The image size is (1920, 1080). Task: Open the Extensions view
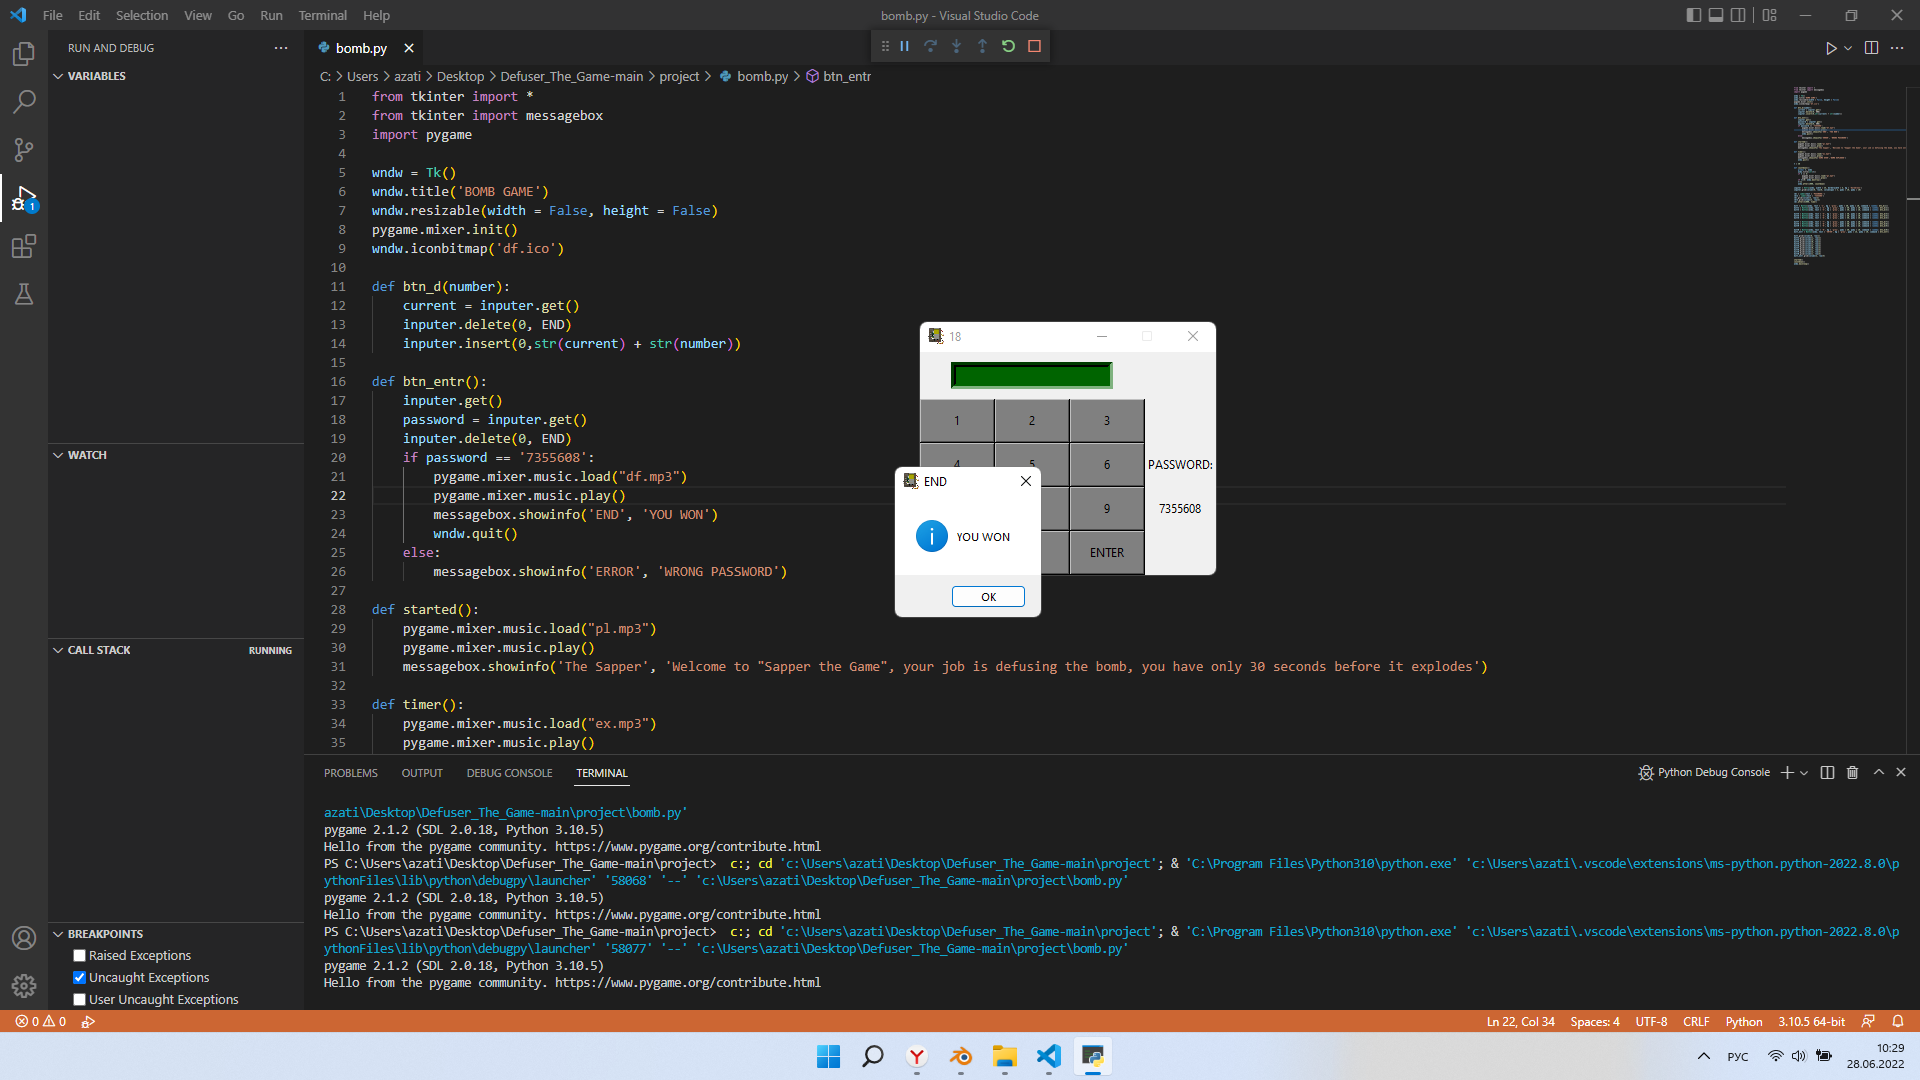tap(24, 246)
